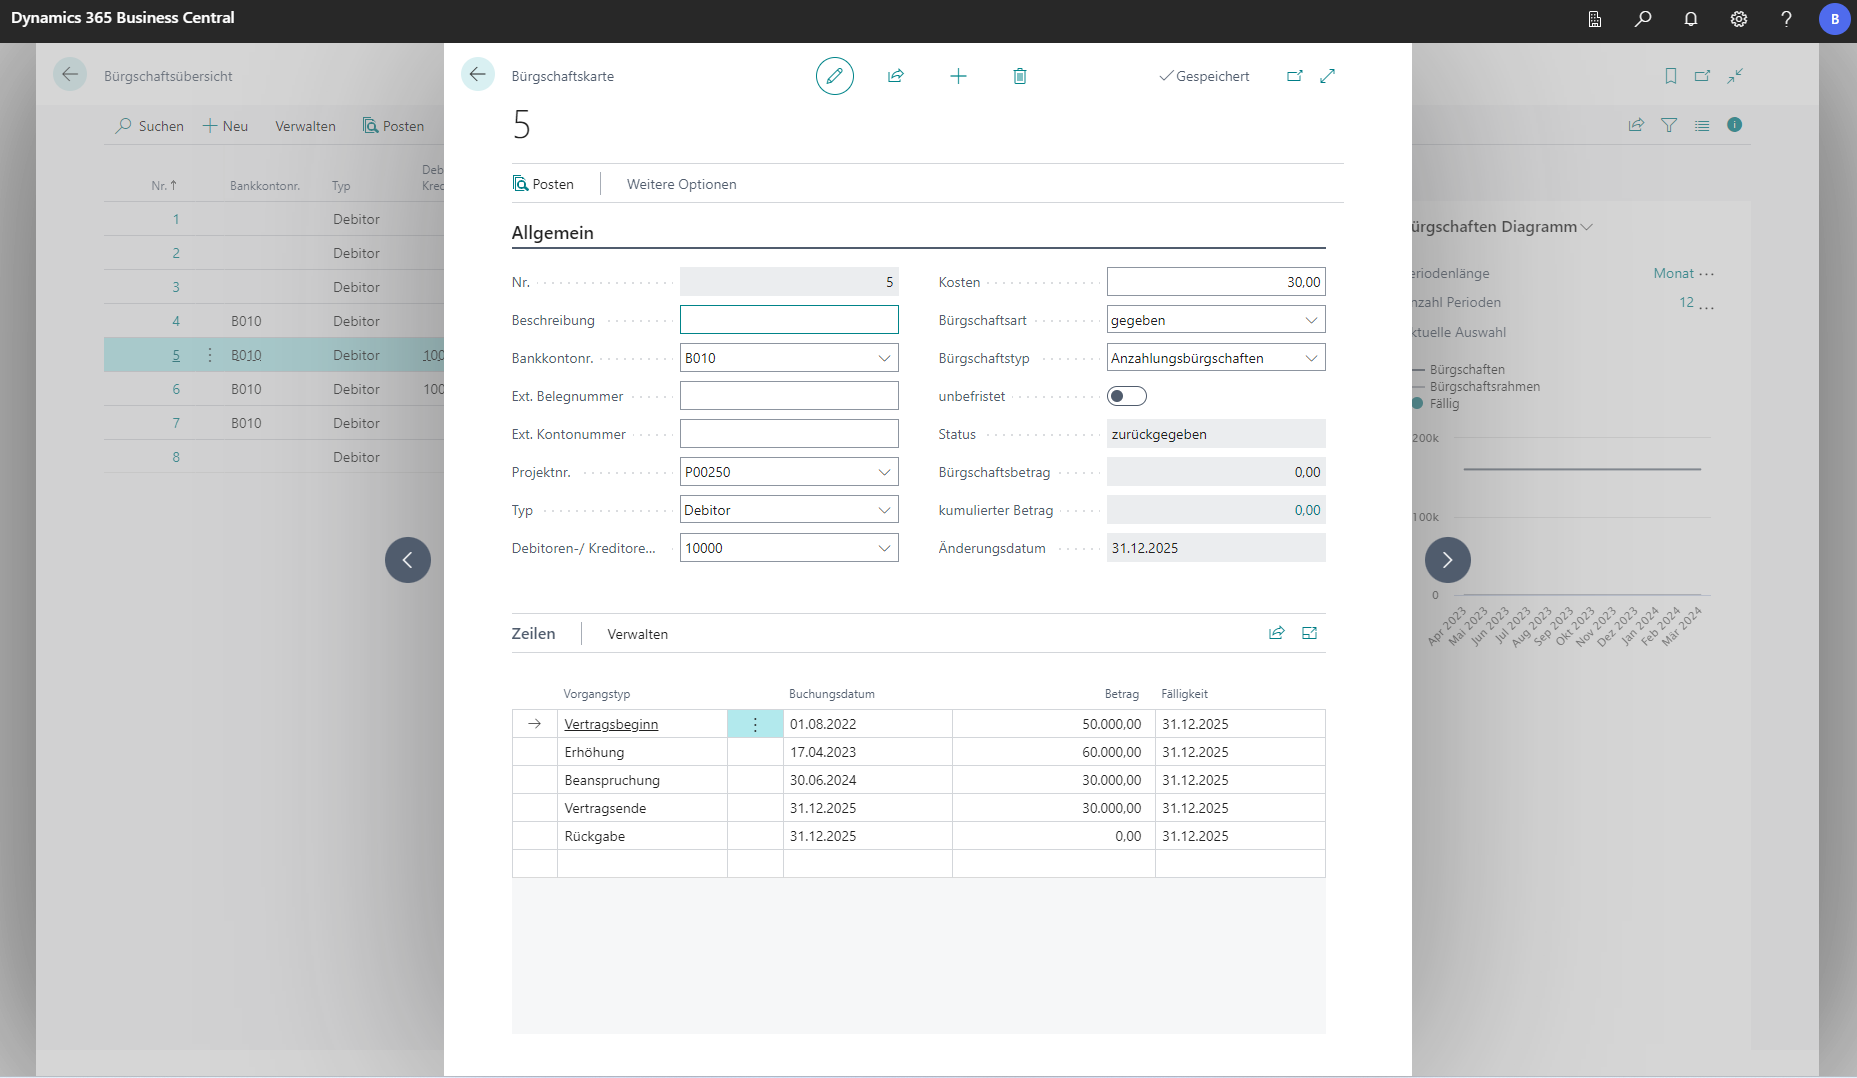Open Verwalten menu in Zeilen section
The width and height of the screenshot is (1857, 1078).
click(637, 634)
